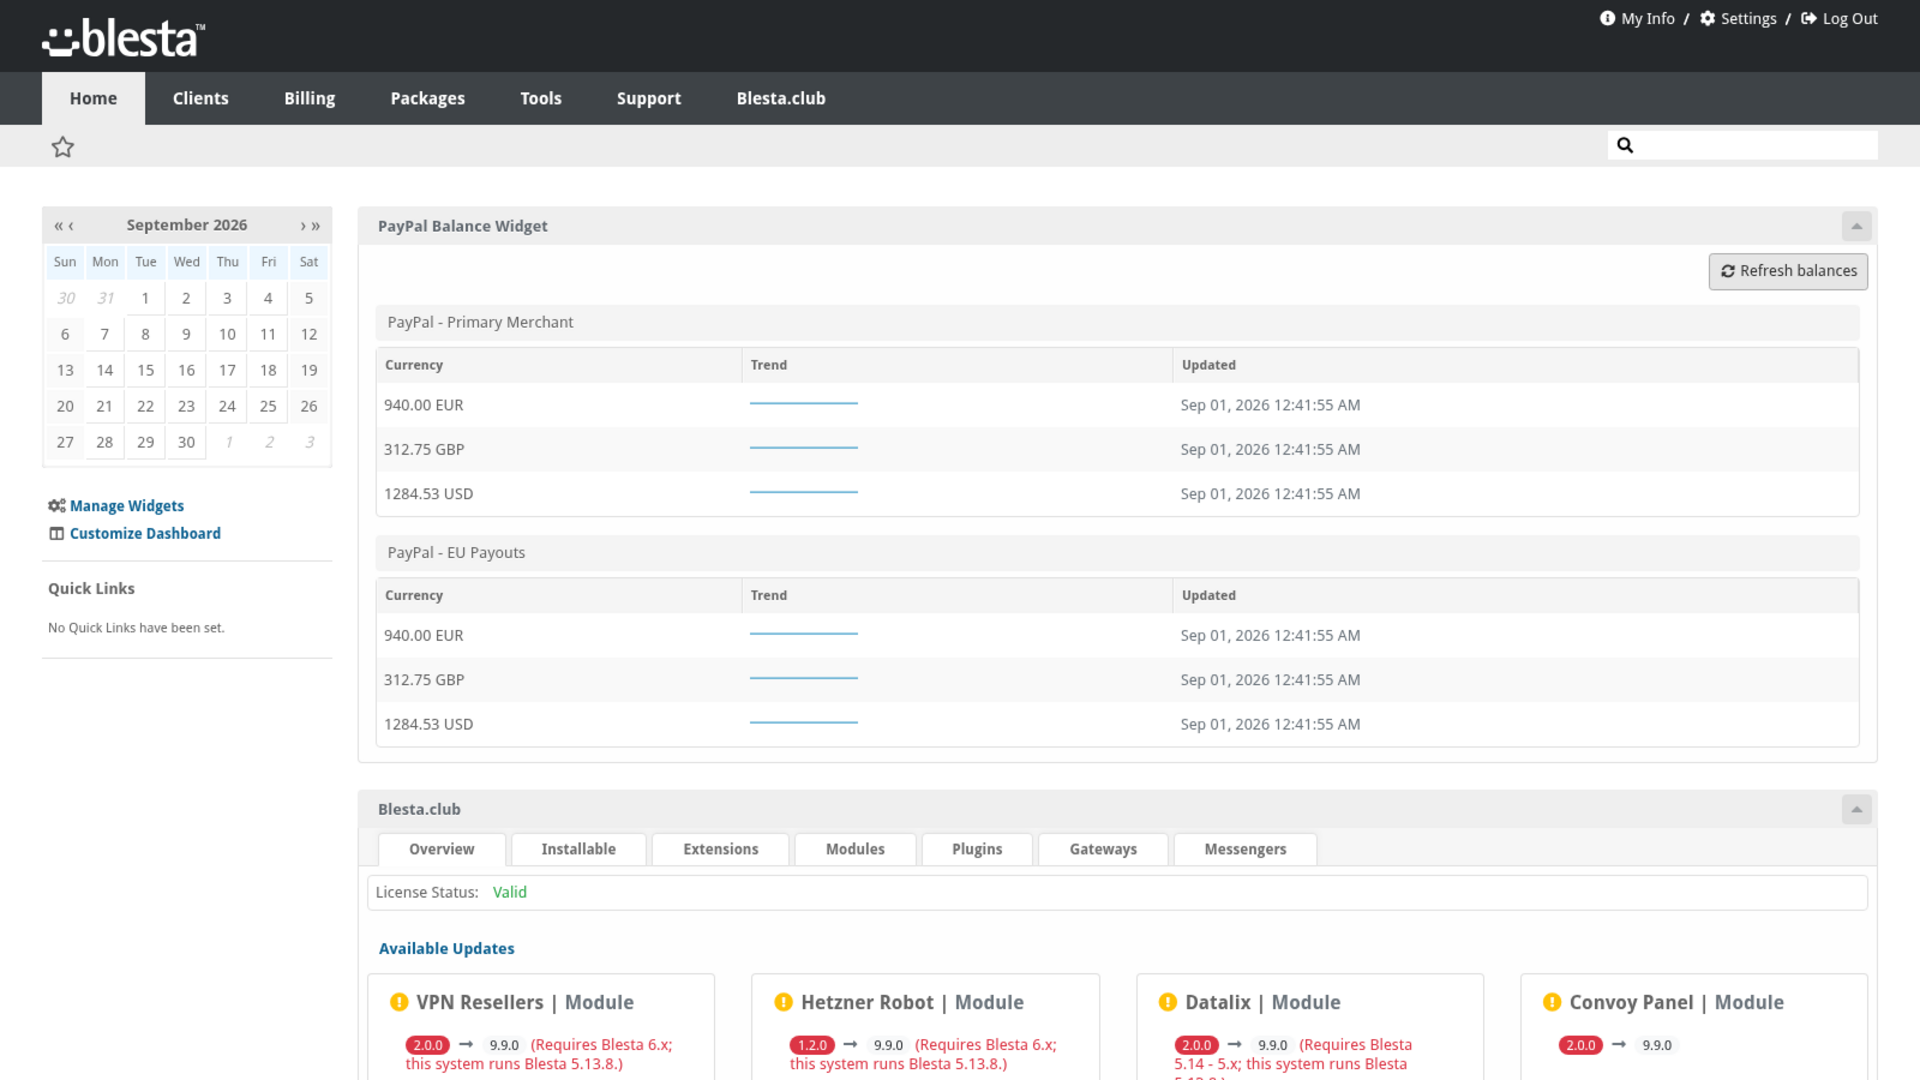Click the Convoy Panel | Module title

pos(1676,1002)
